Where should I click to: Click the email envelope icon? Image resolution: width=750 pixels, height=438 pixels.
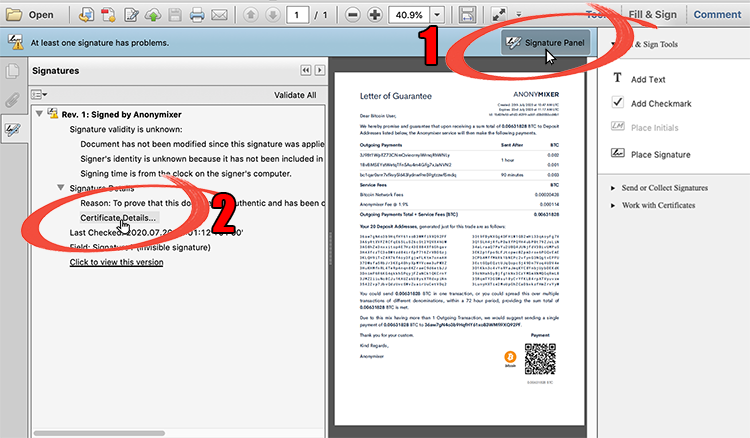point(222,15)
